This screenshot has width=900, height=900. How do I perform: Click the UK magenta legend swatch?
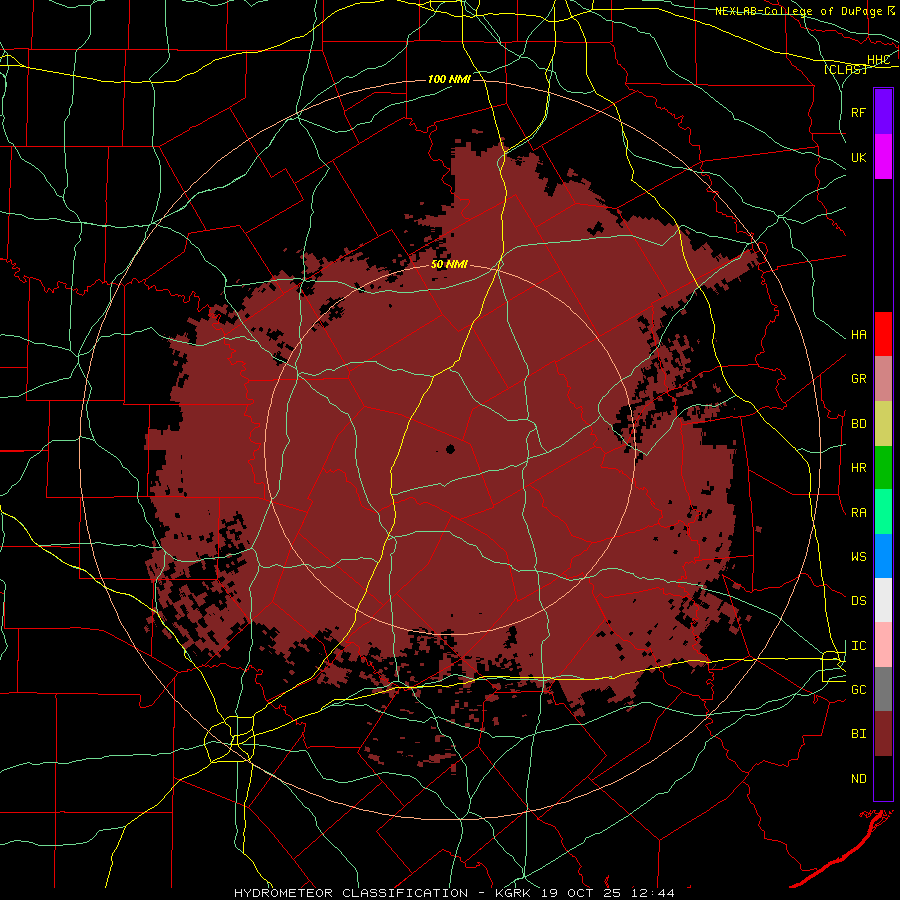883,157
